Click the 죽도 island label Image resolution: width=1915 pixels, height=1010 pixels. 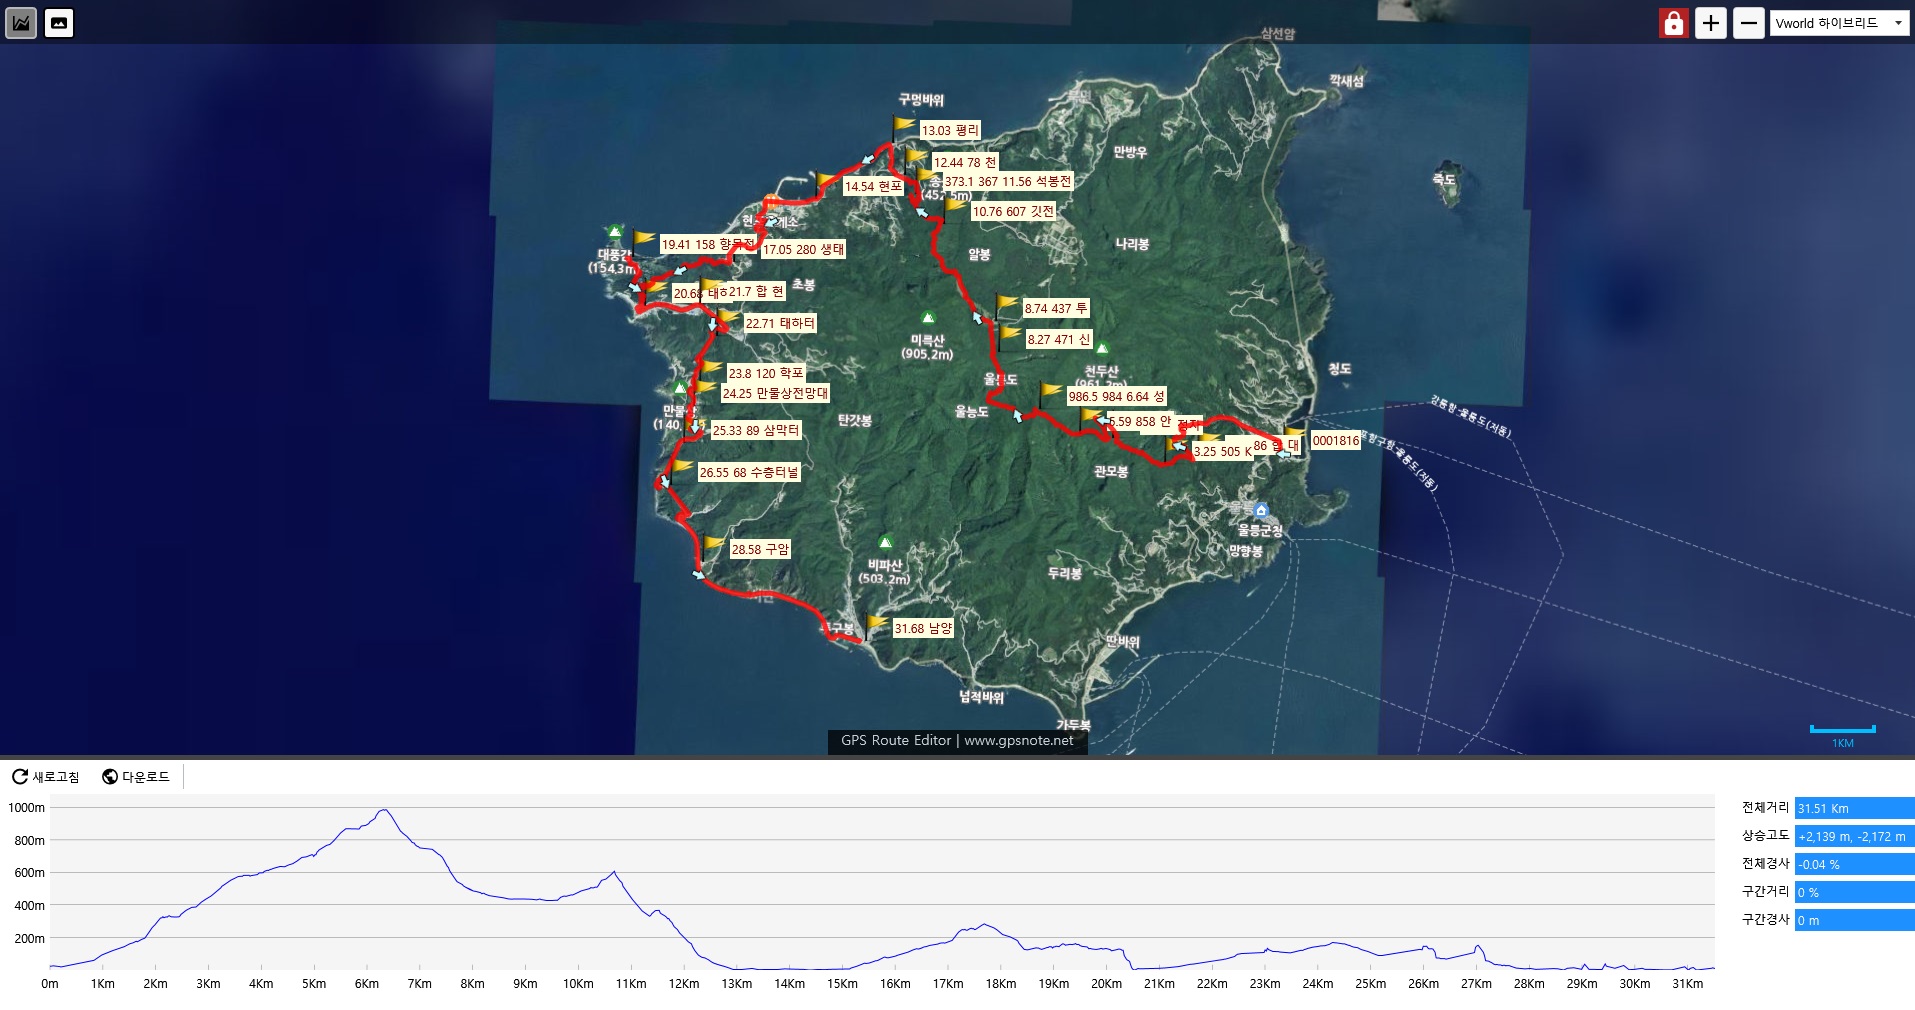tap(1443, 179)
